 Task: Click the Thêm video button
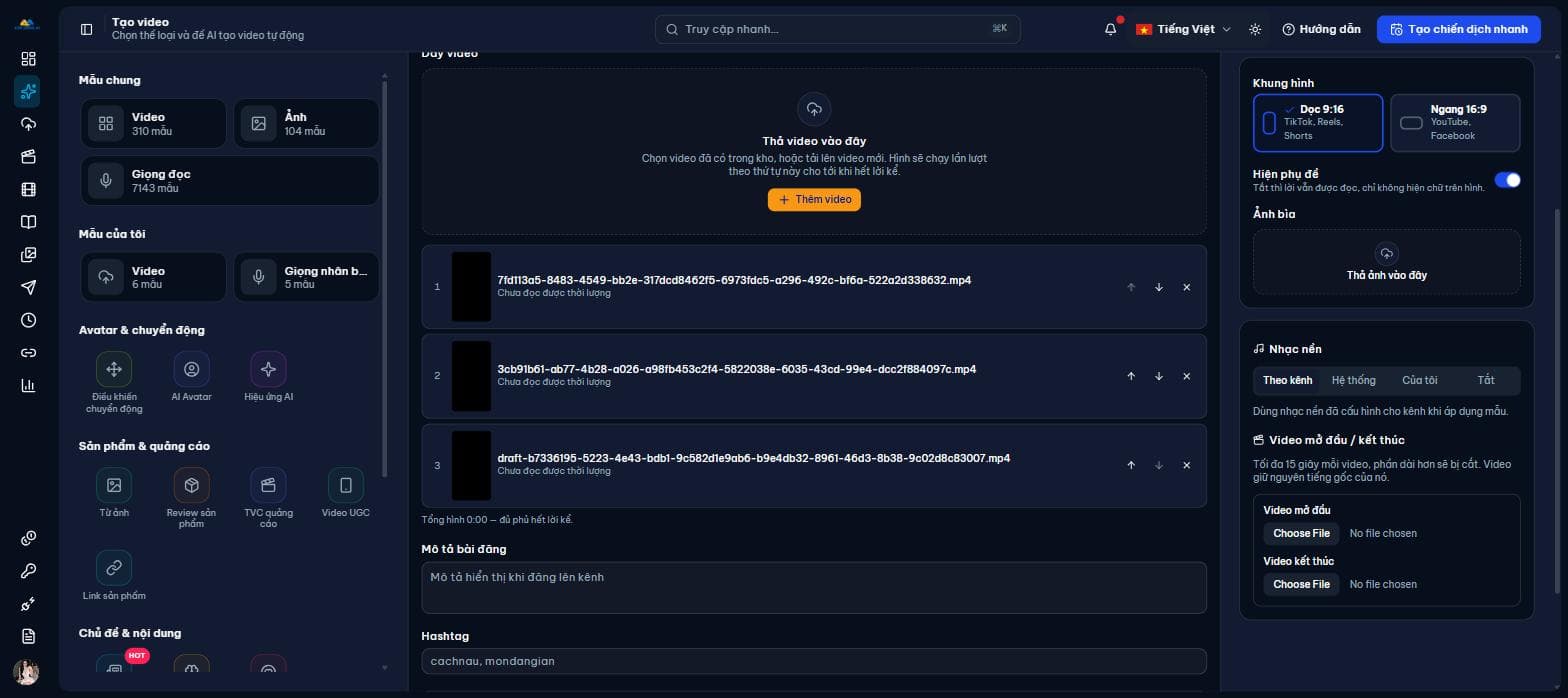click(x=814, y=200)
